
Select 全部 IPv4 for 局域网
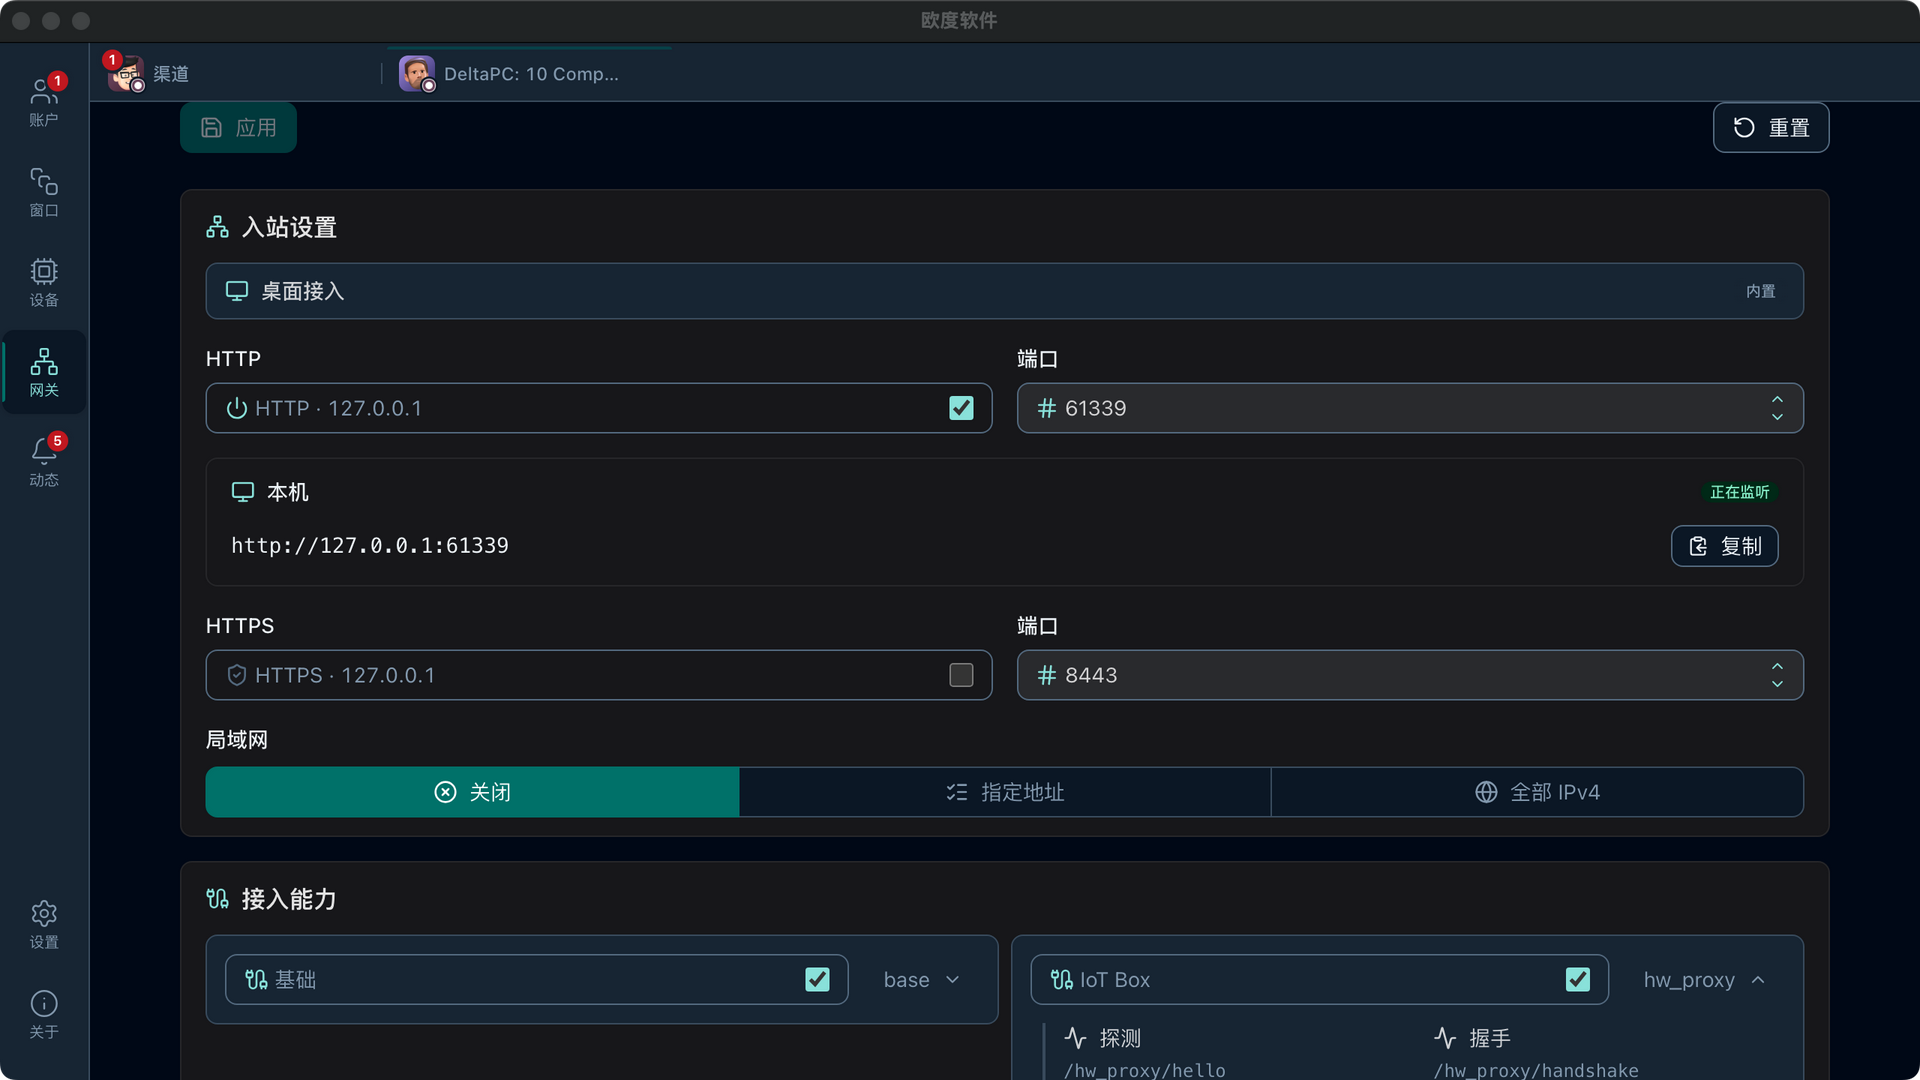click(1537, 792)
